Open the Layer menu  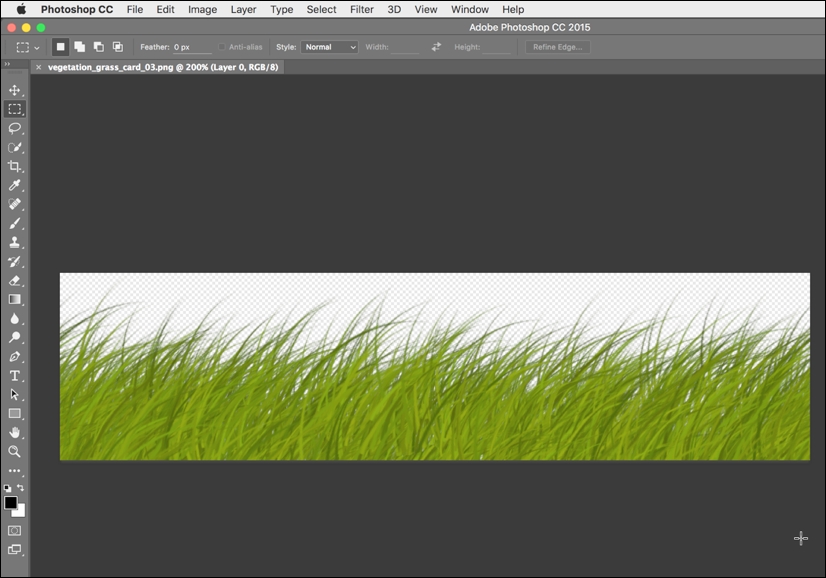tap(243, 9)
